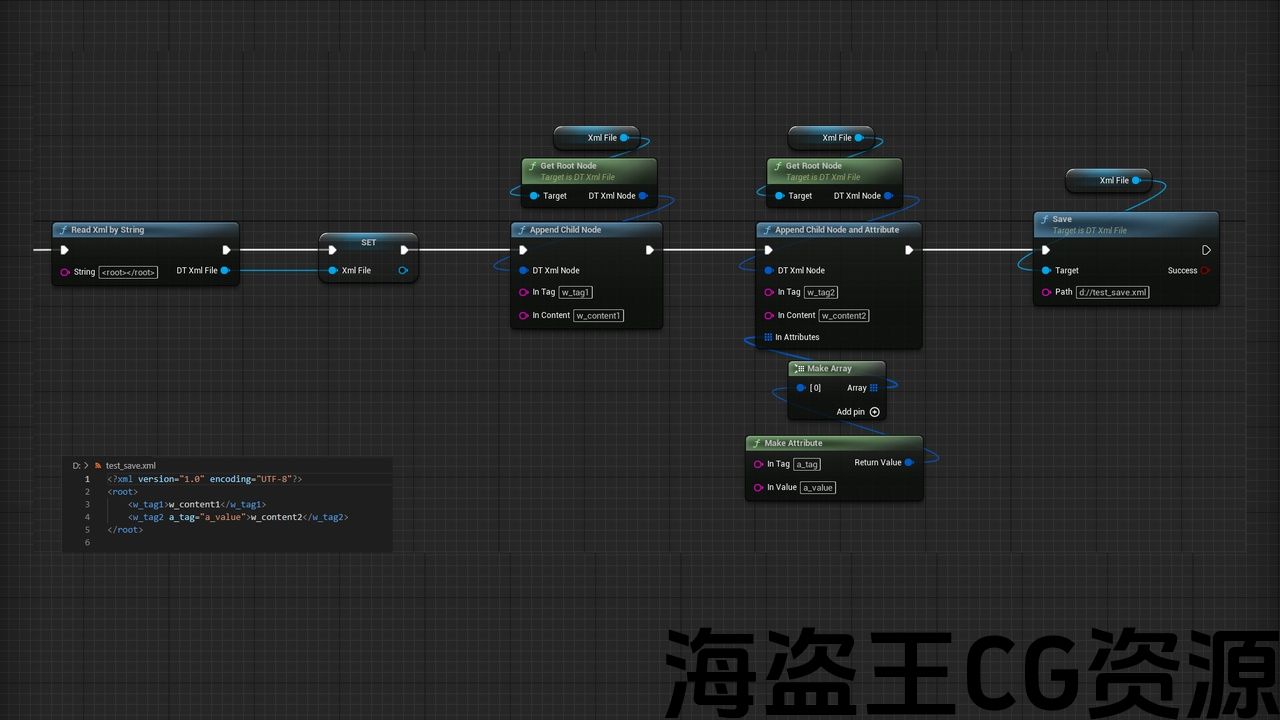Click the Add pin plus icon
Image resolution: width=1280 pixels, height=720 pixels.
(x=875, y=412)
